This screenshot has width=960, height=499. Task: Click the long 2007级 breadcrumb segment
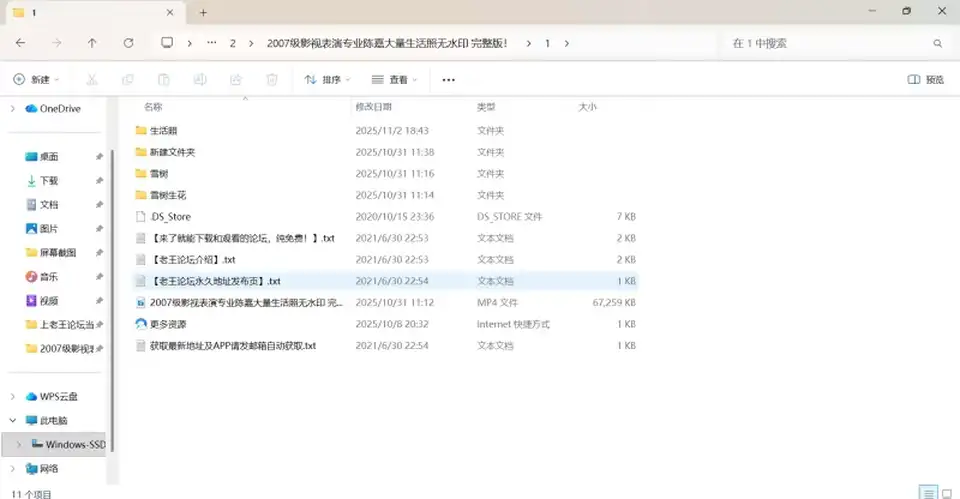coord(387,43)
